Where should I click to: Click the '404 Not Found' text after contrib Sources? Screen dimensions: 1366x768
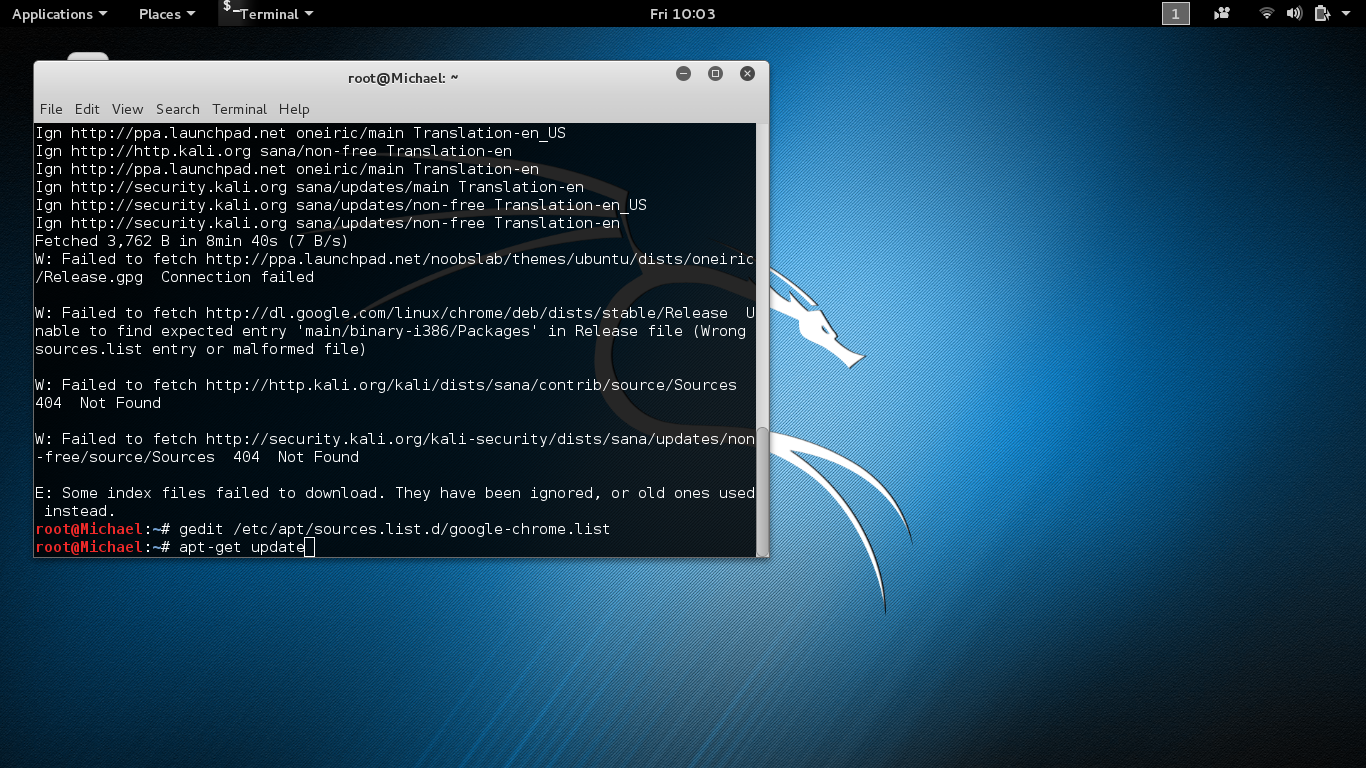(98, 403)
